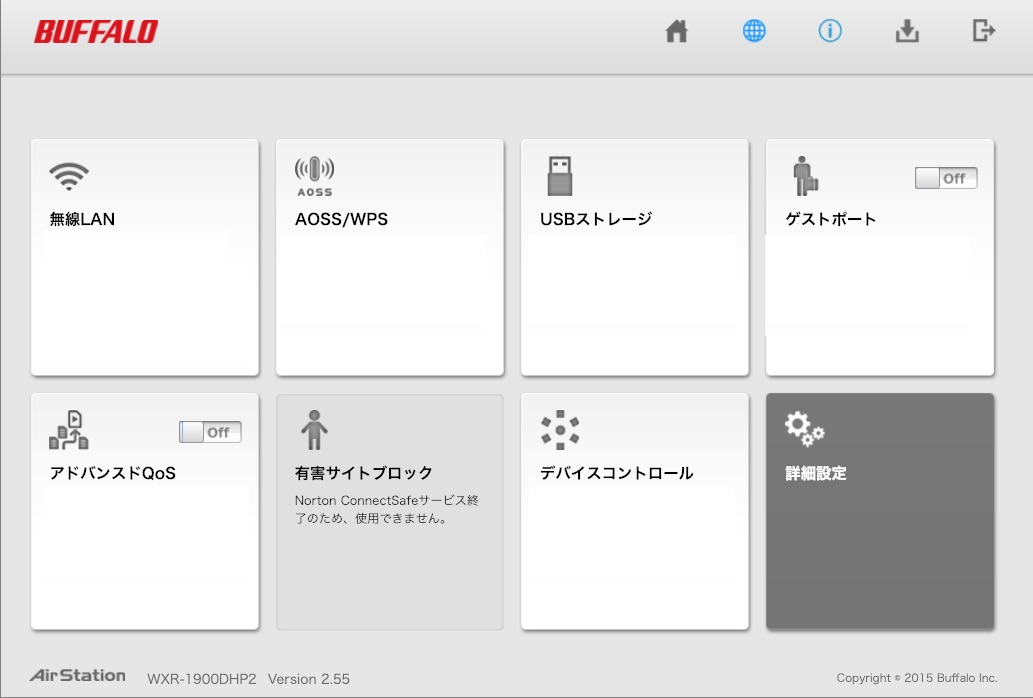This screenshot has height=698, width=1033.
Task: Click the USB drive icon
Action: (560, 176)
